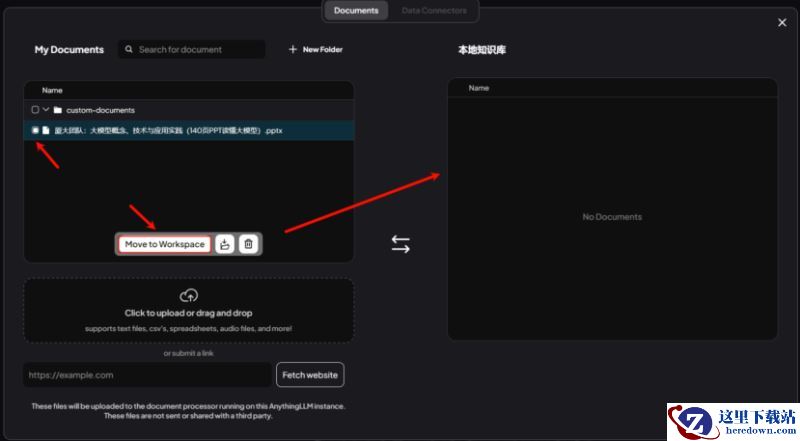
Task: Click the cloud upload icon
Action: pyautogui.click(x=188, y=295)
